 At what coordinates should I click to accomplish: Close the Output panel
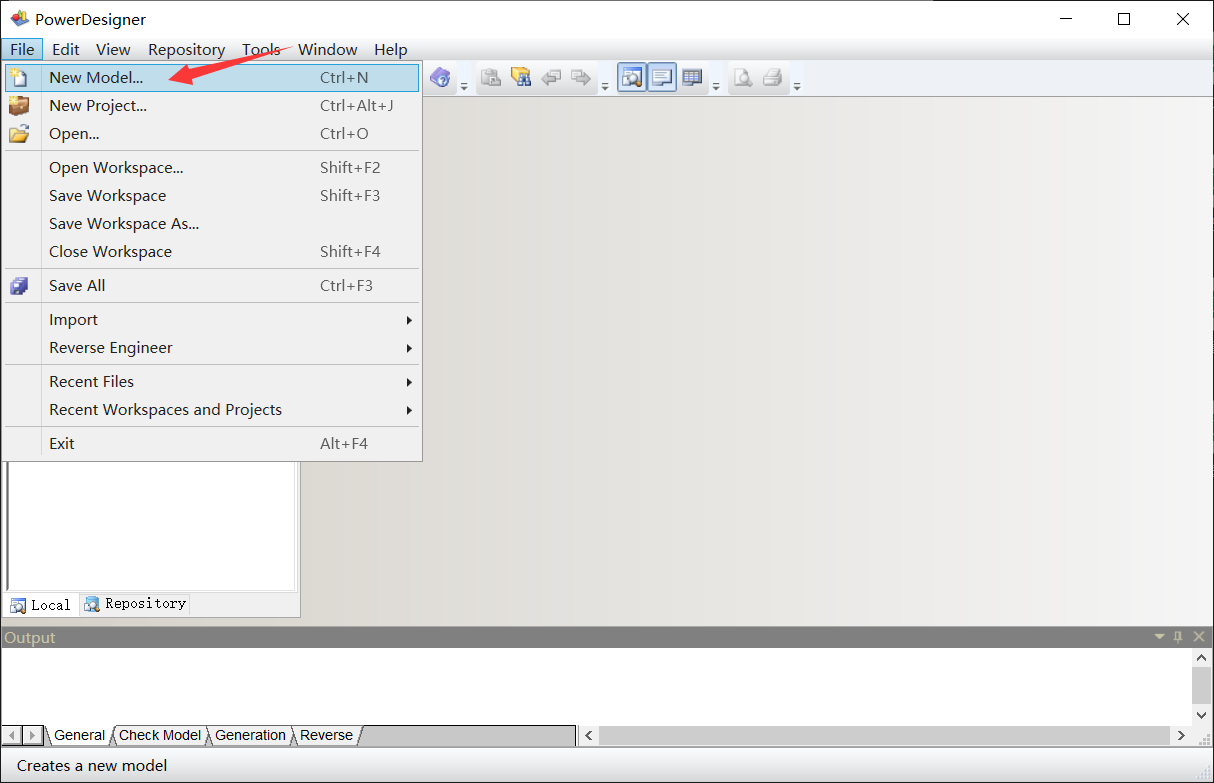pos(1199,637)
